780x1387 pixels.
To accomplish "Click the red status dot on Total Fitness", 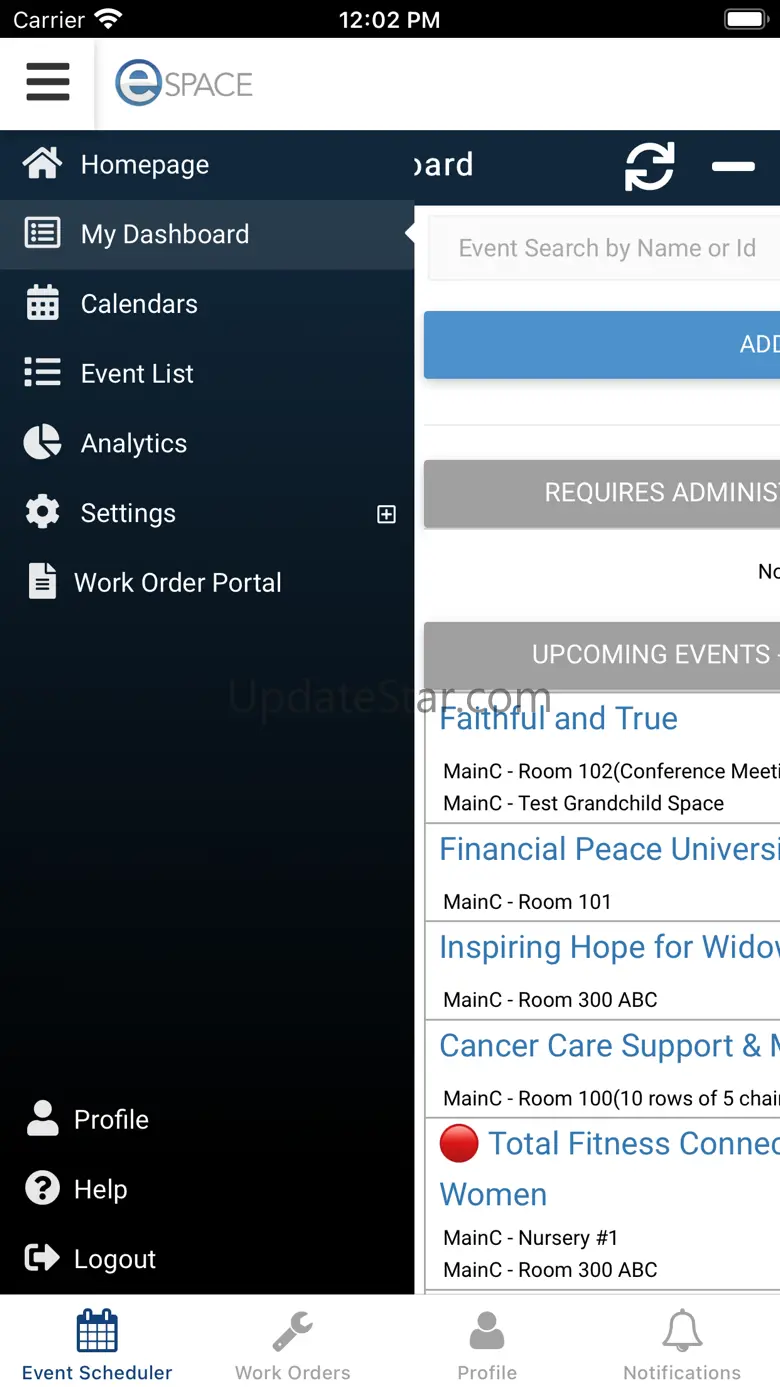I will click(x=459, y=1142).
